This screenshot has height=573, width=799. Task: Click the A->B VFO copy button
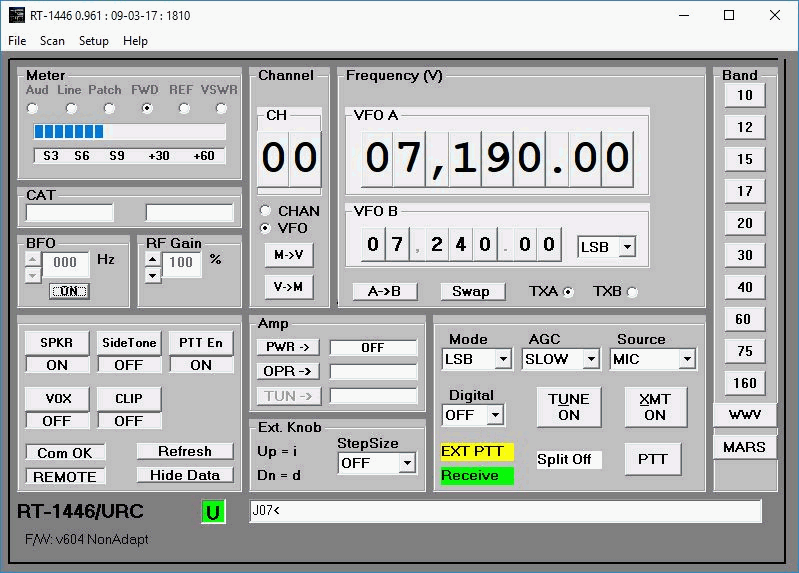384,291
